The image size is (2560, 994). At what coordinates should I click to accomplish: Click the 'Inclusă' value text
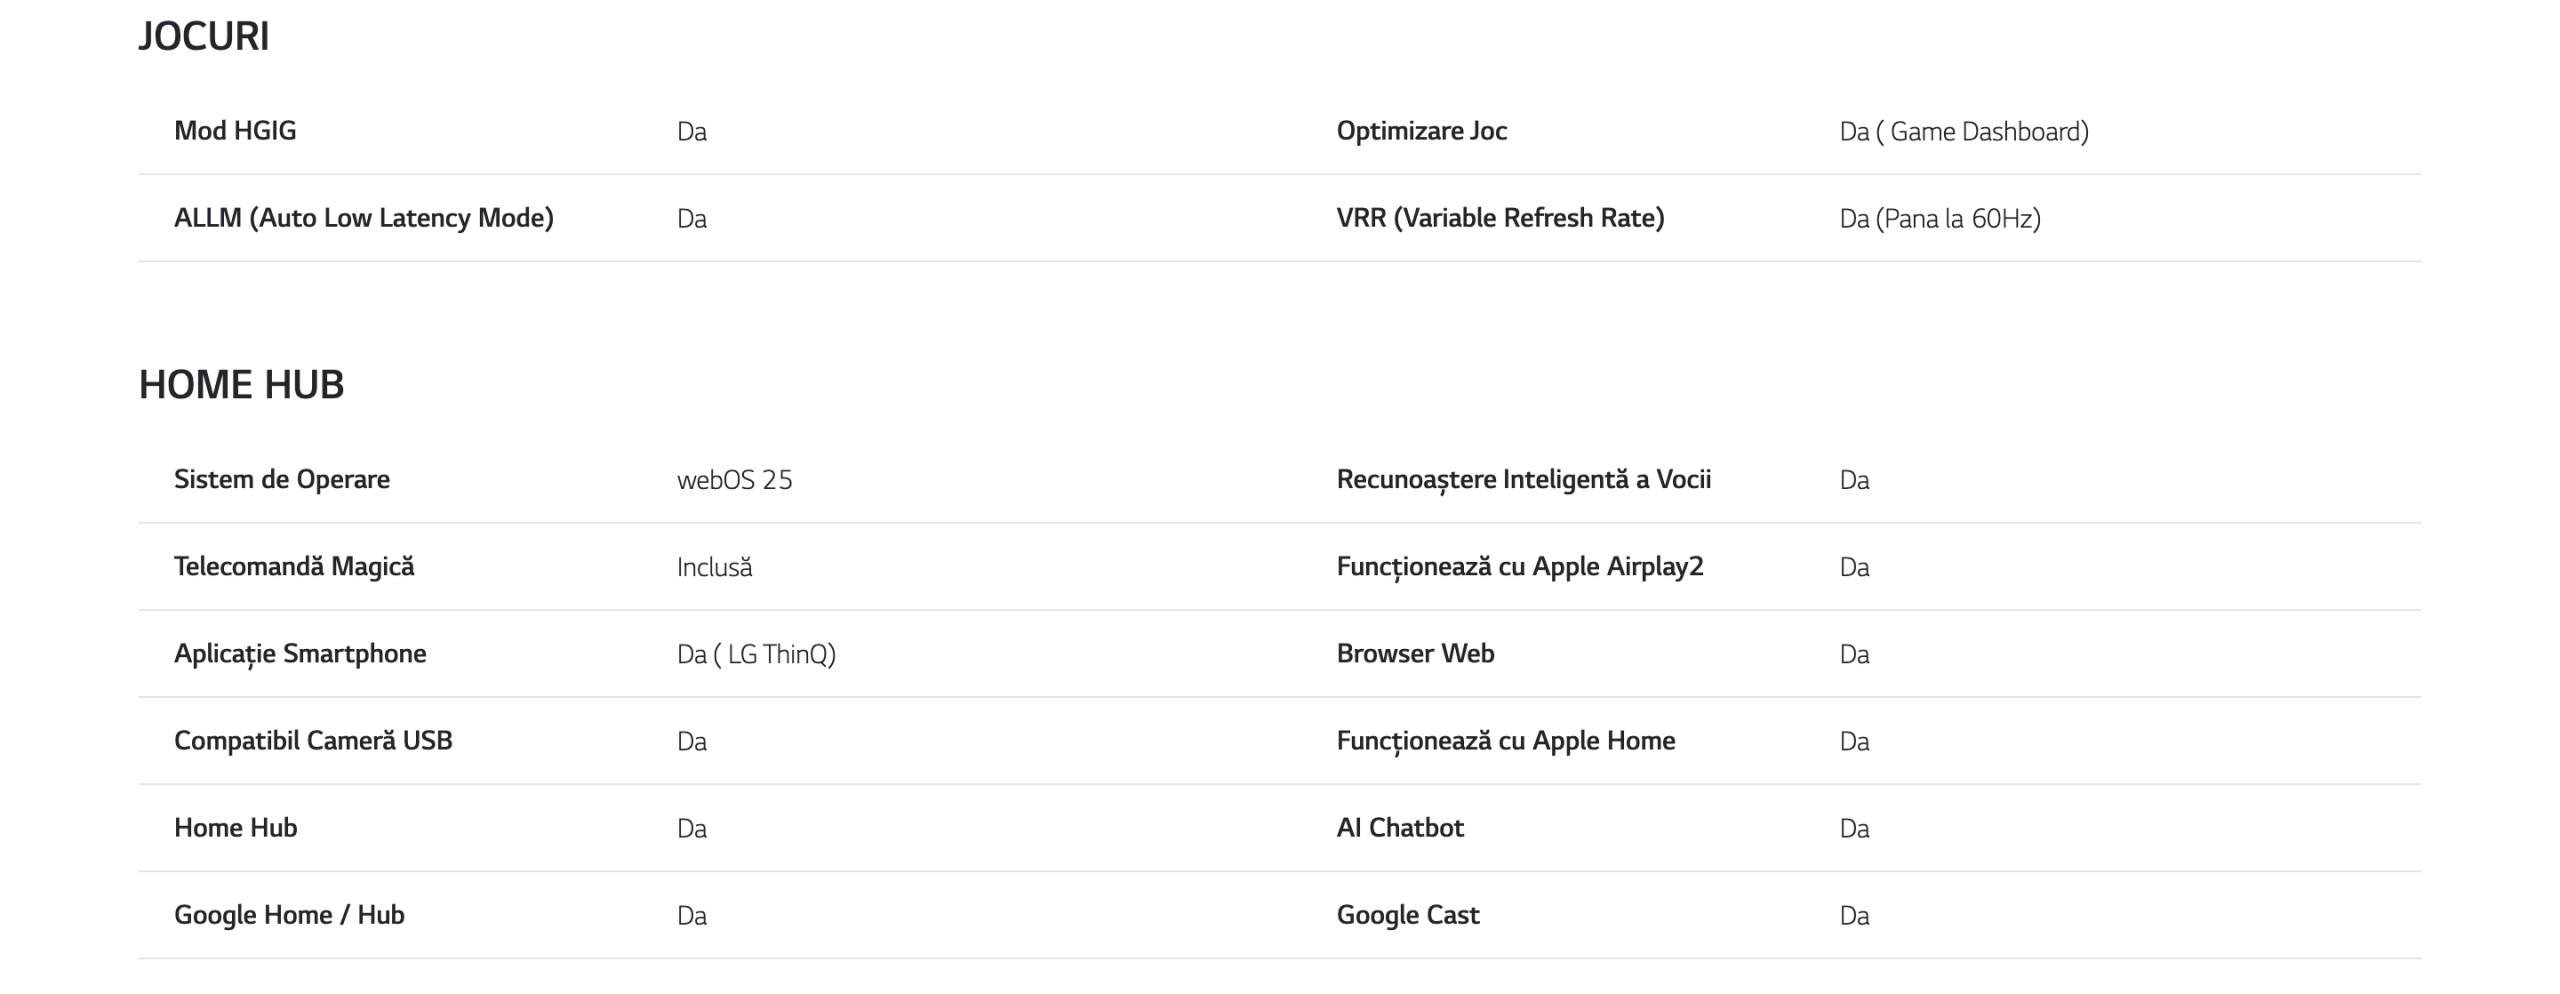(x=714, y=567)
